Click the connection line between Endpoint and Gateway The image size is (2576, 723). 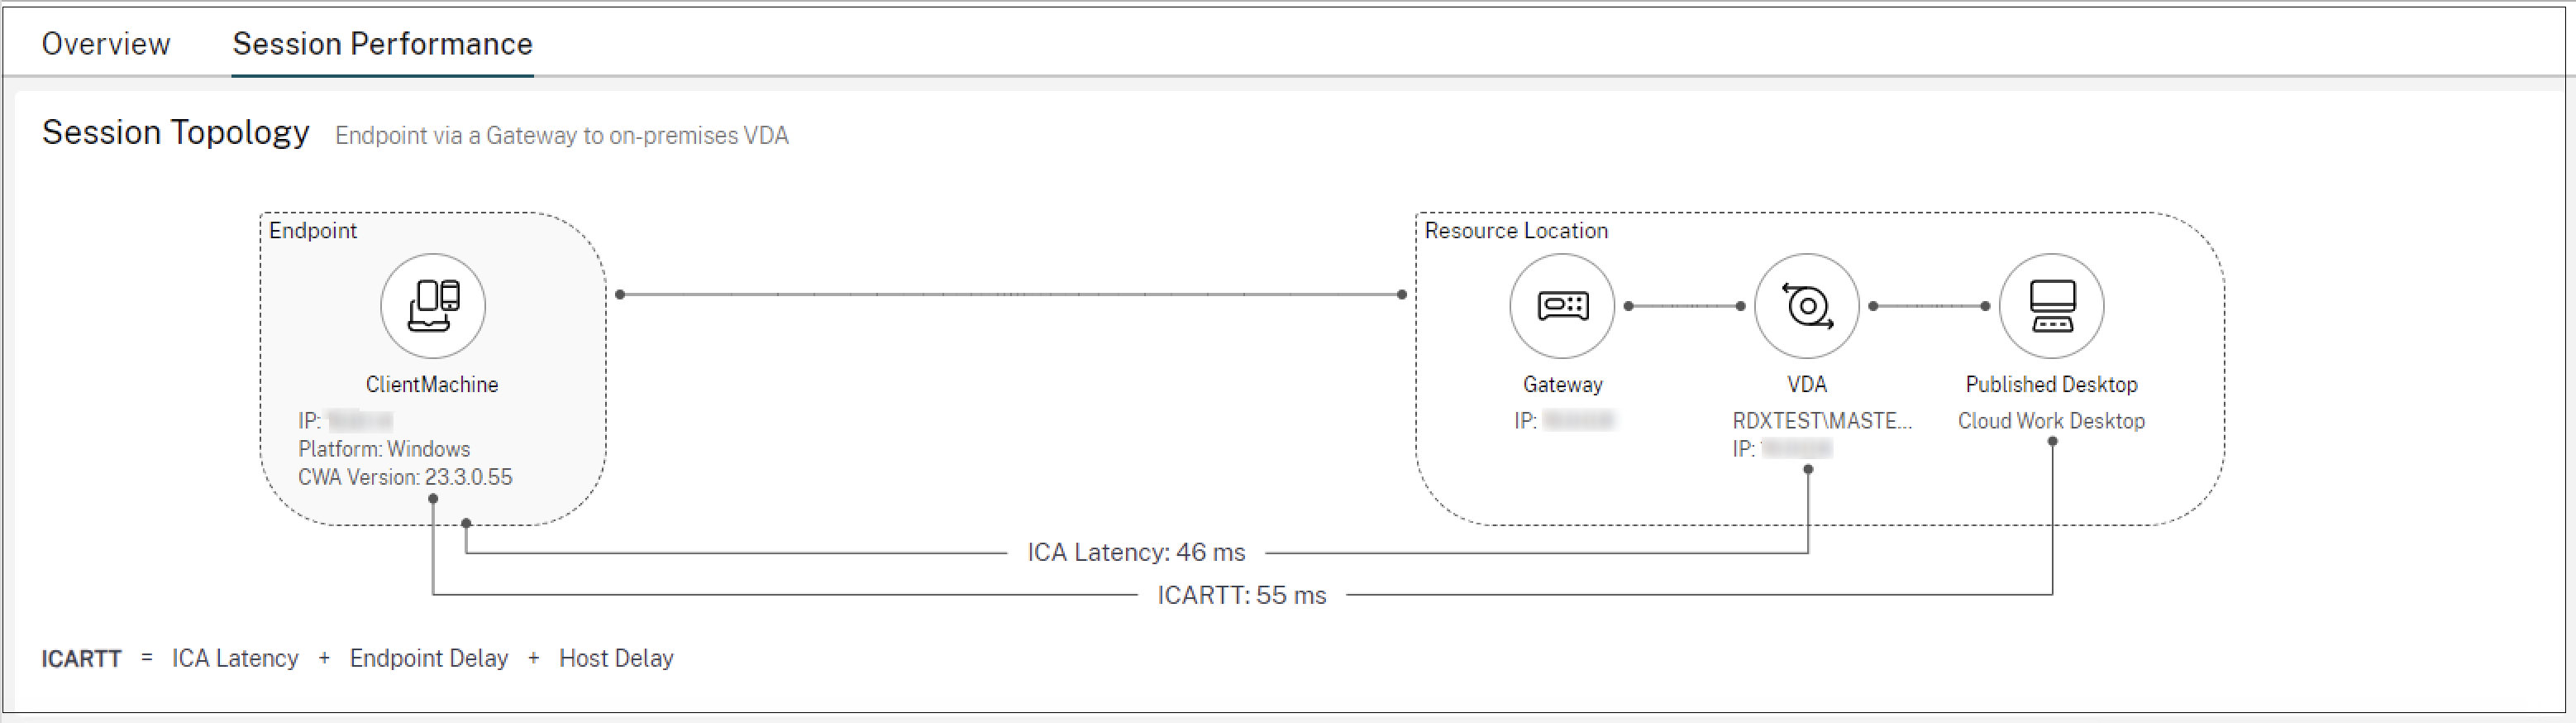click(1010, 294)
